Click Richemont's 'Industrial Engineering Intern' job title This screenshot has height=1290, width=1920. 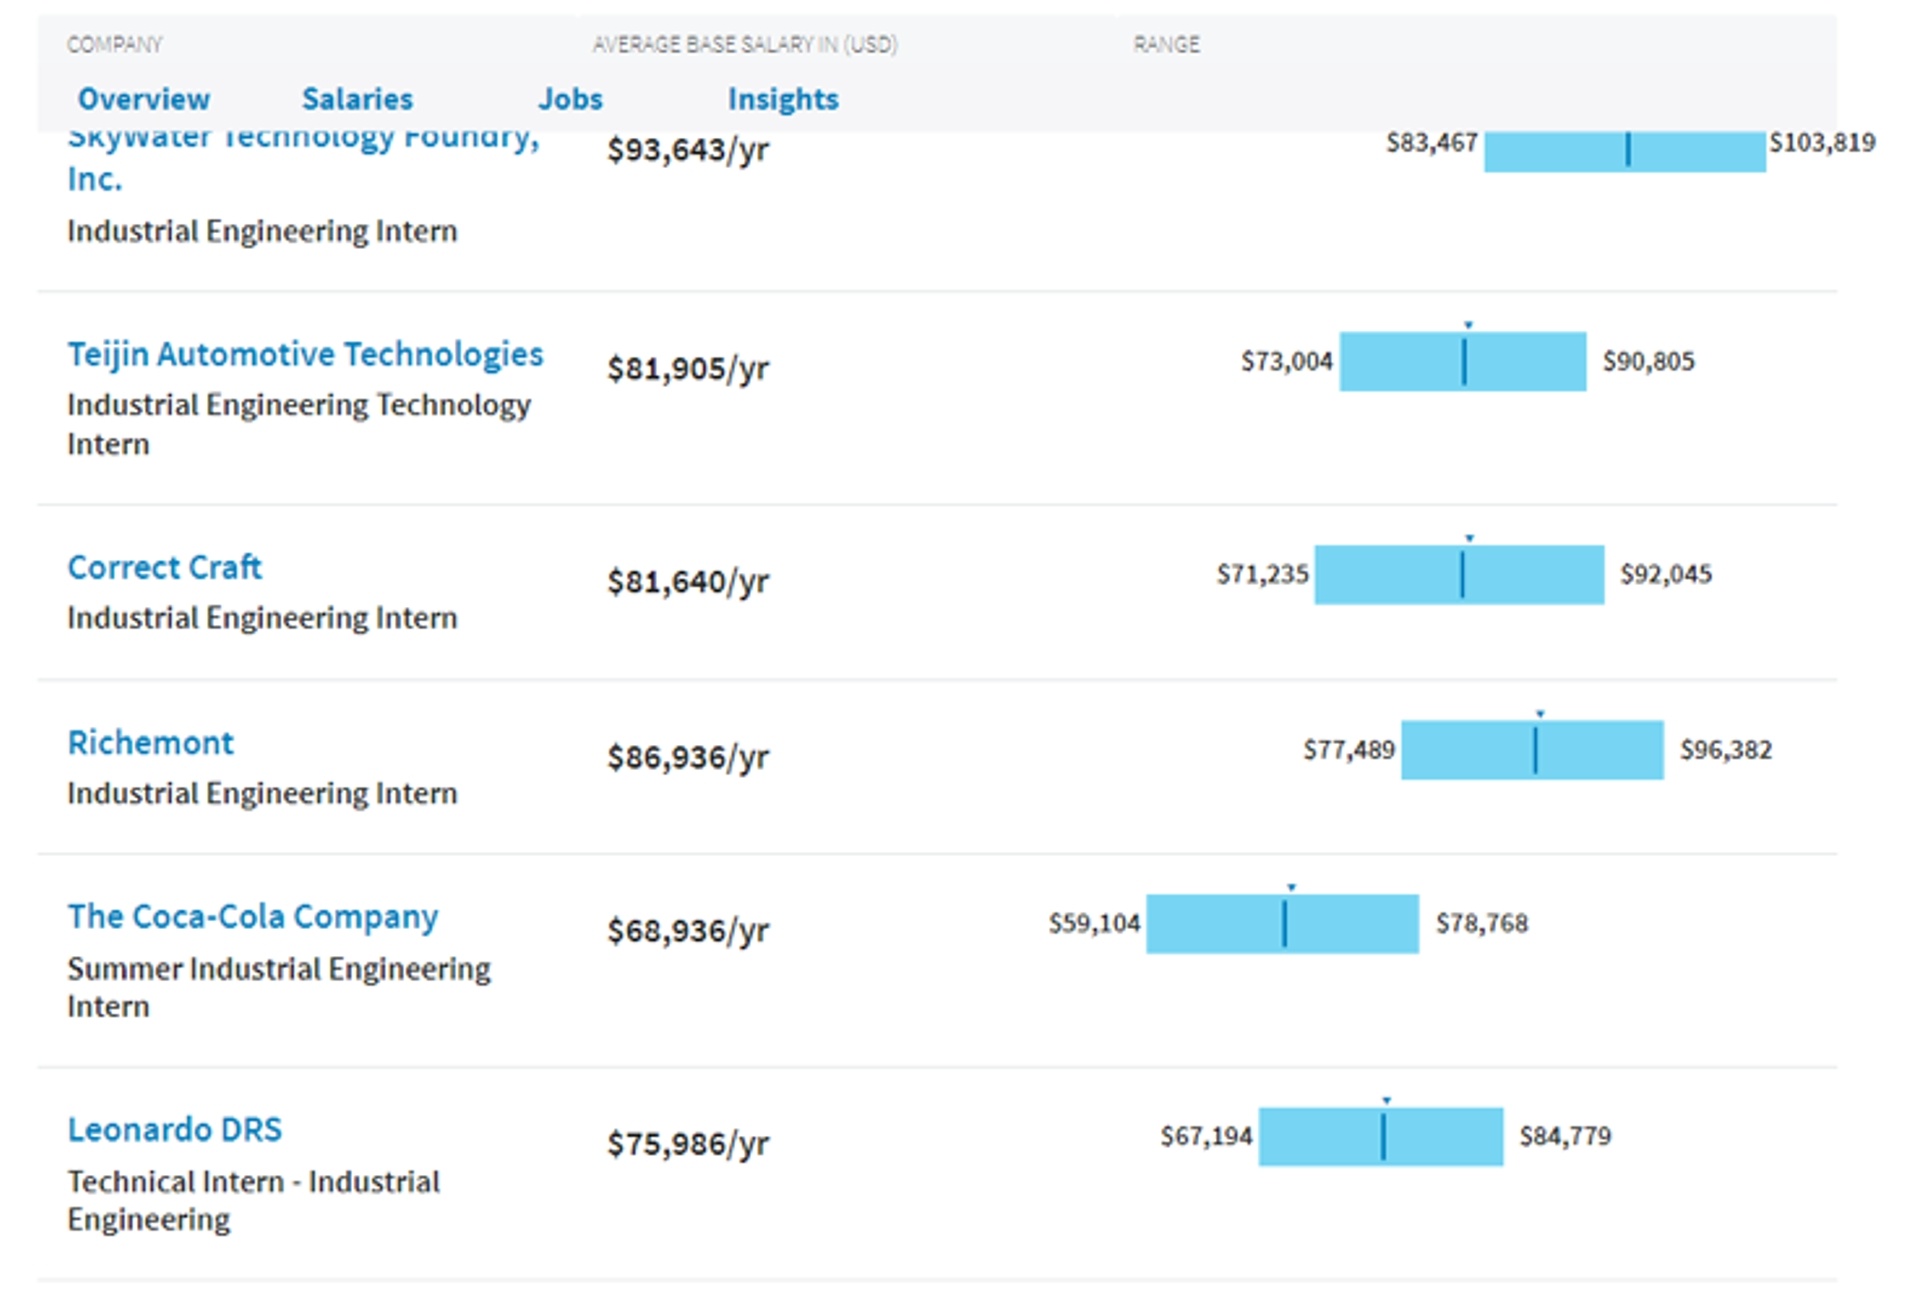click(262, 794)
